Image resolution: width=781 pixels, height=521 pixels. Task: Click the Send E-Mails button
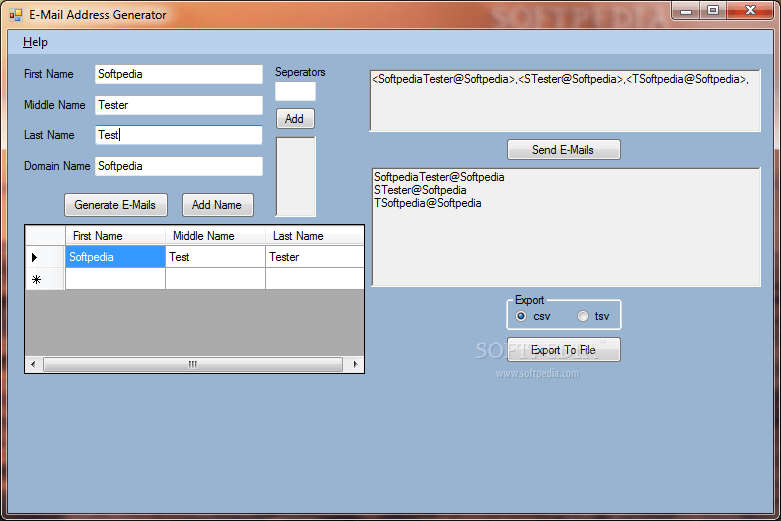coord(563,149)
